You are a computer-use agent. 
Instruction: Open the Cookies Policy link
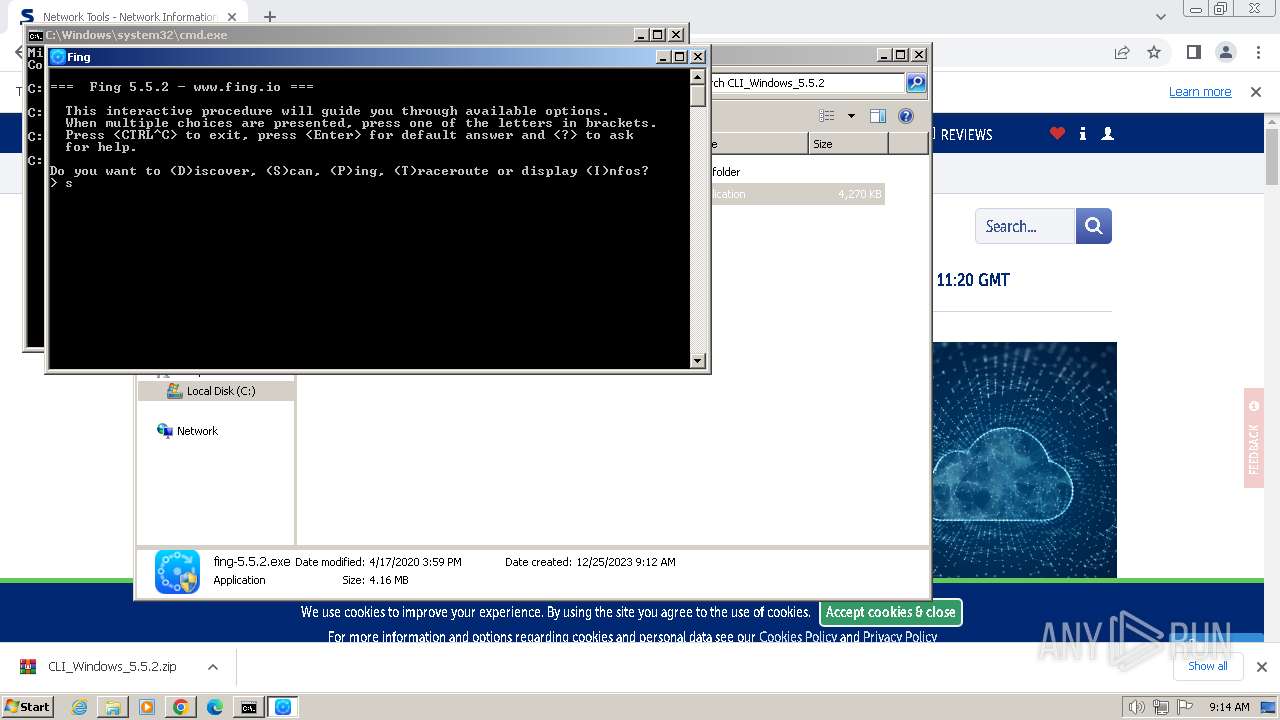(x=798, y=637)
